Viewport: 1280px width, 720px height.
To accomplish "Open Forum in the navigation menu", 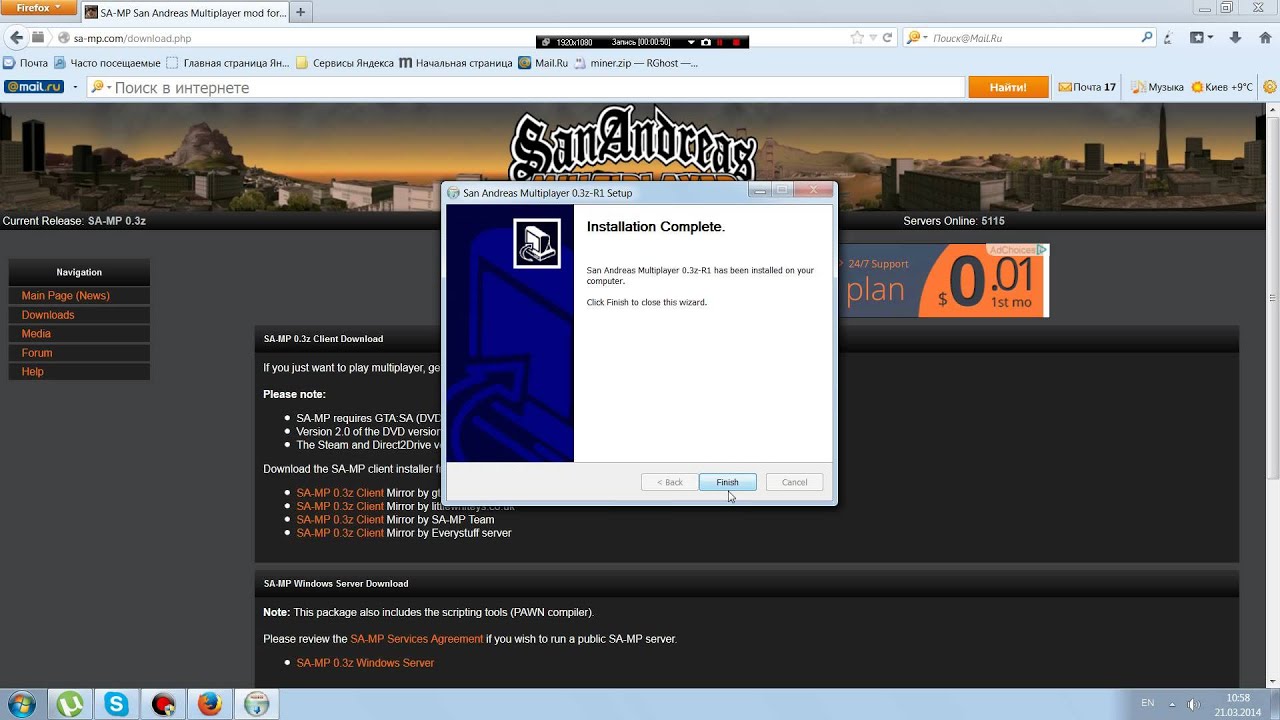I will pyautogui.click(x=37, y=353).
